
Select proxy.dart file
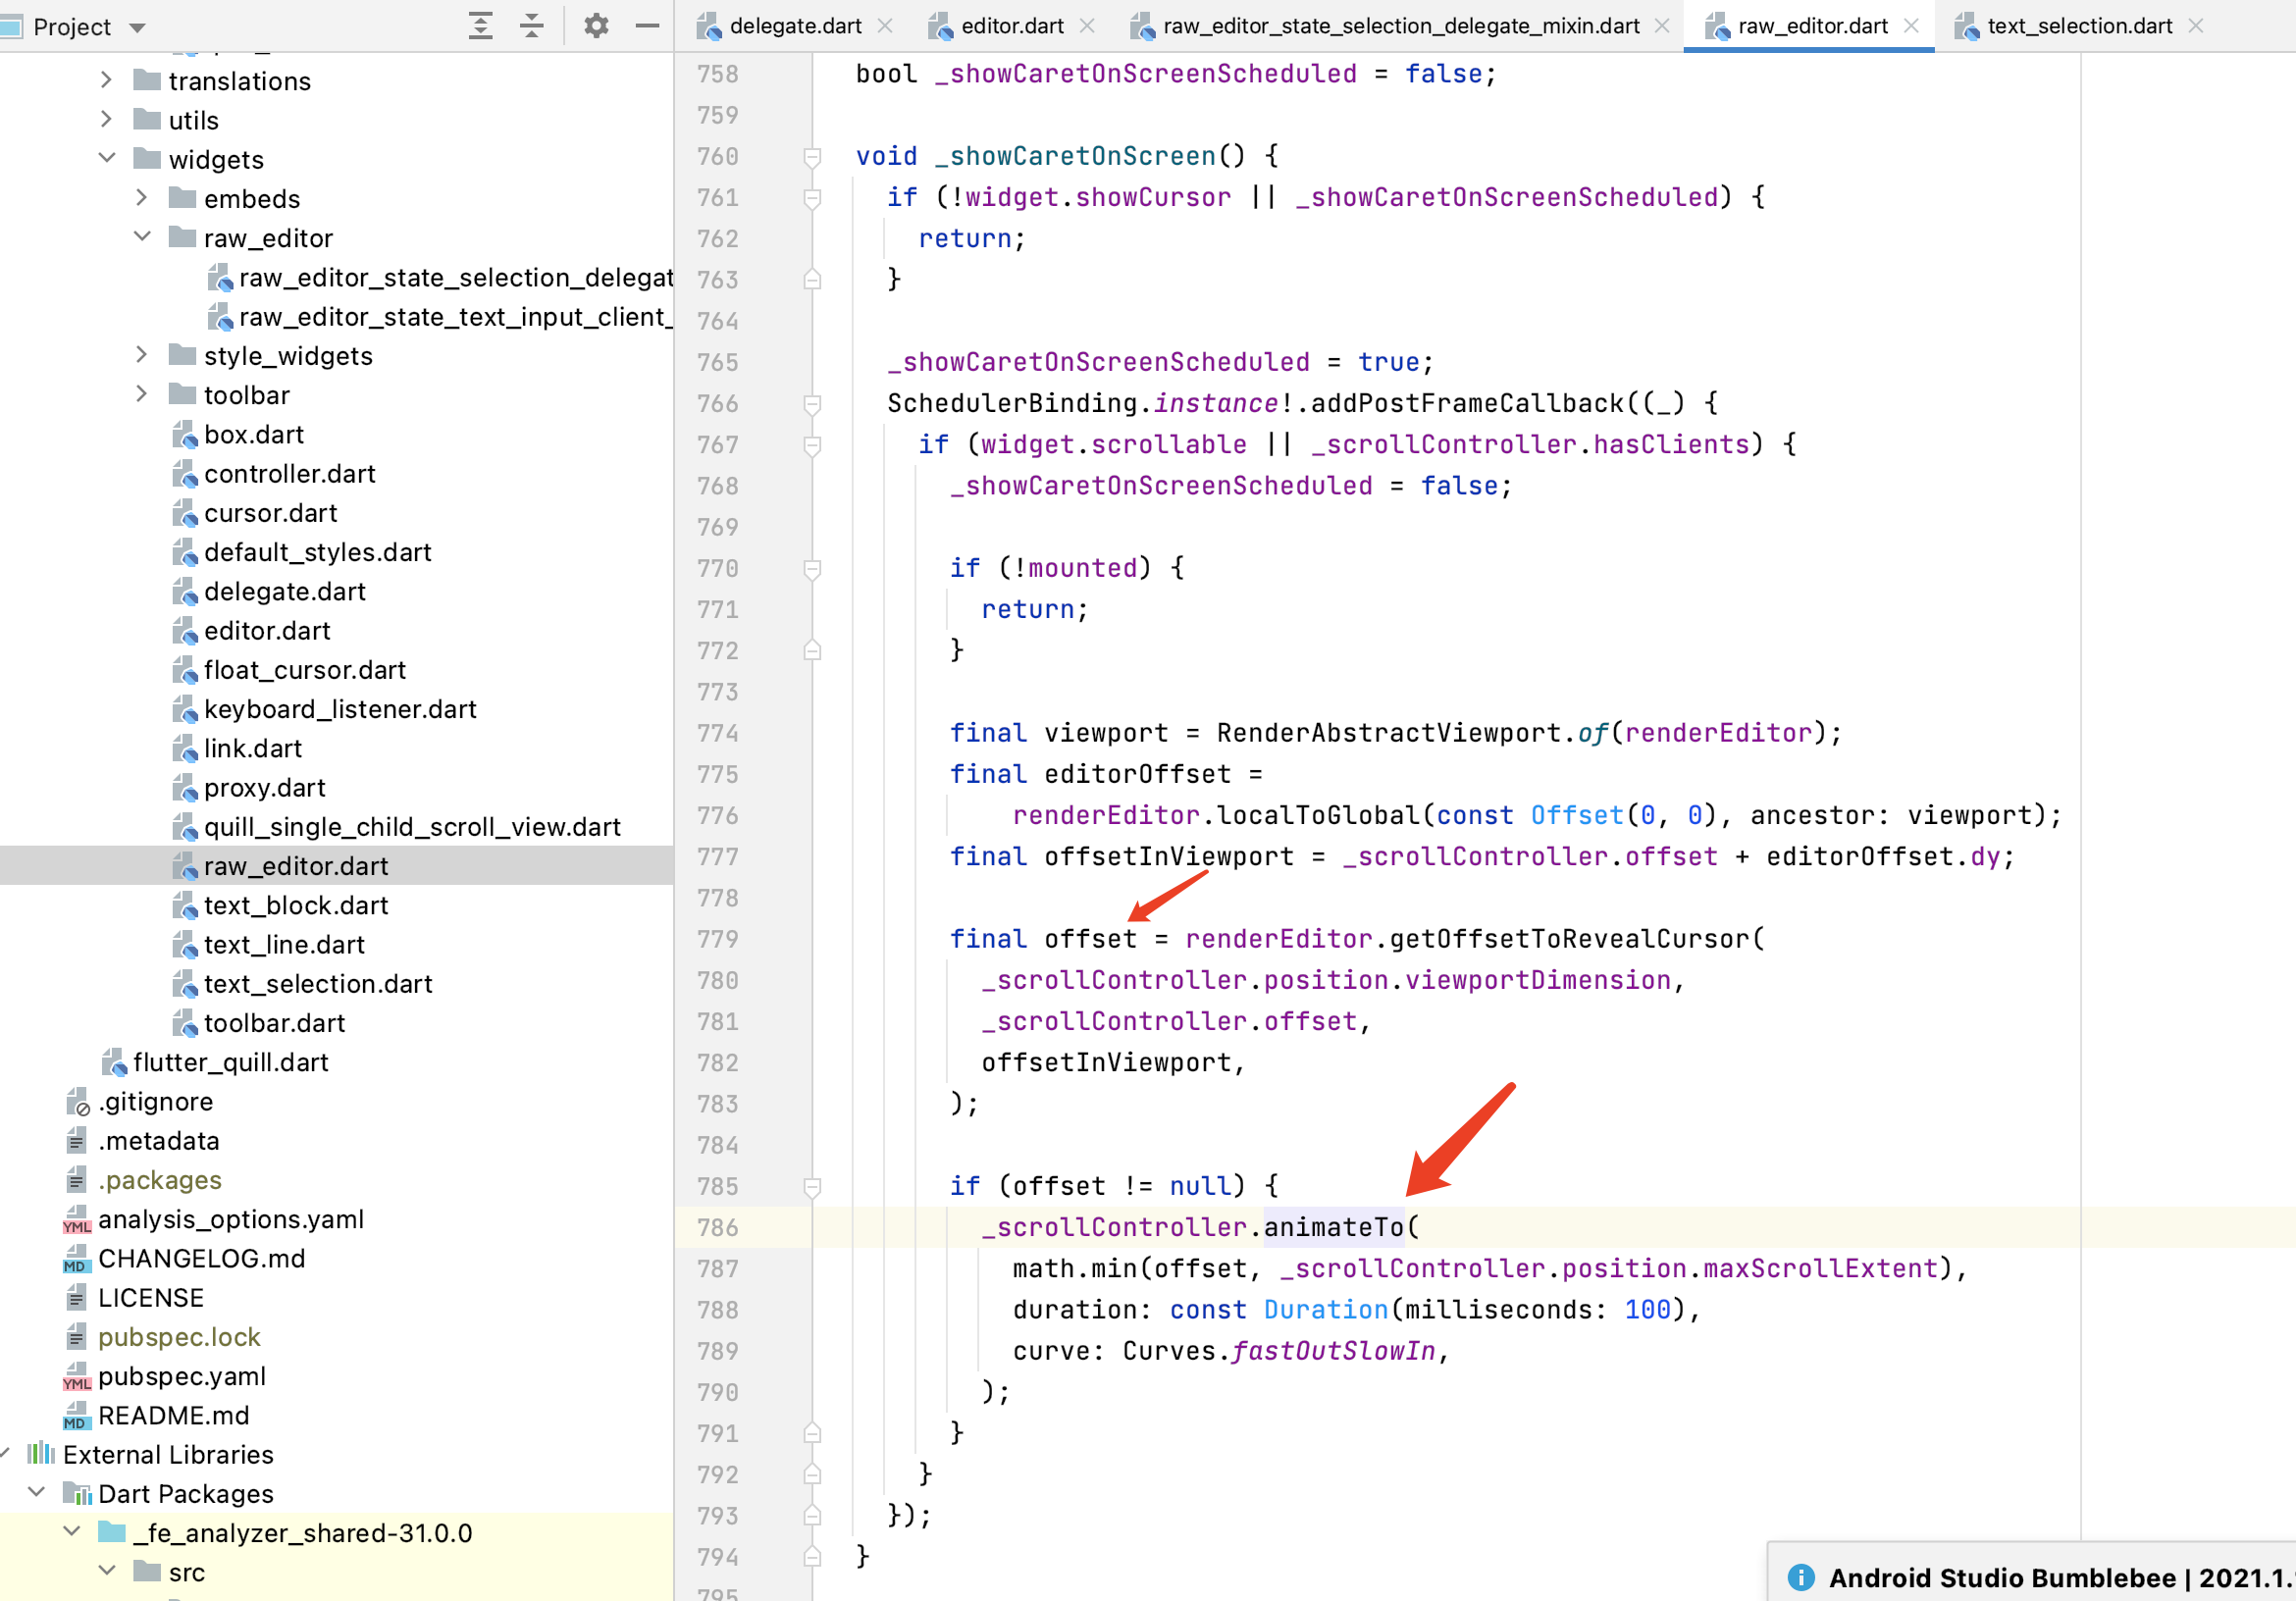tap(264, 787)
